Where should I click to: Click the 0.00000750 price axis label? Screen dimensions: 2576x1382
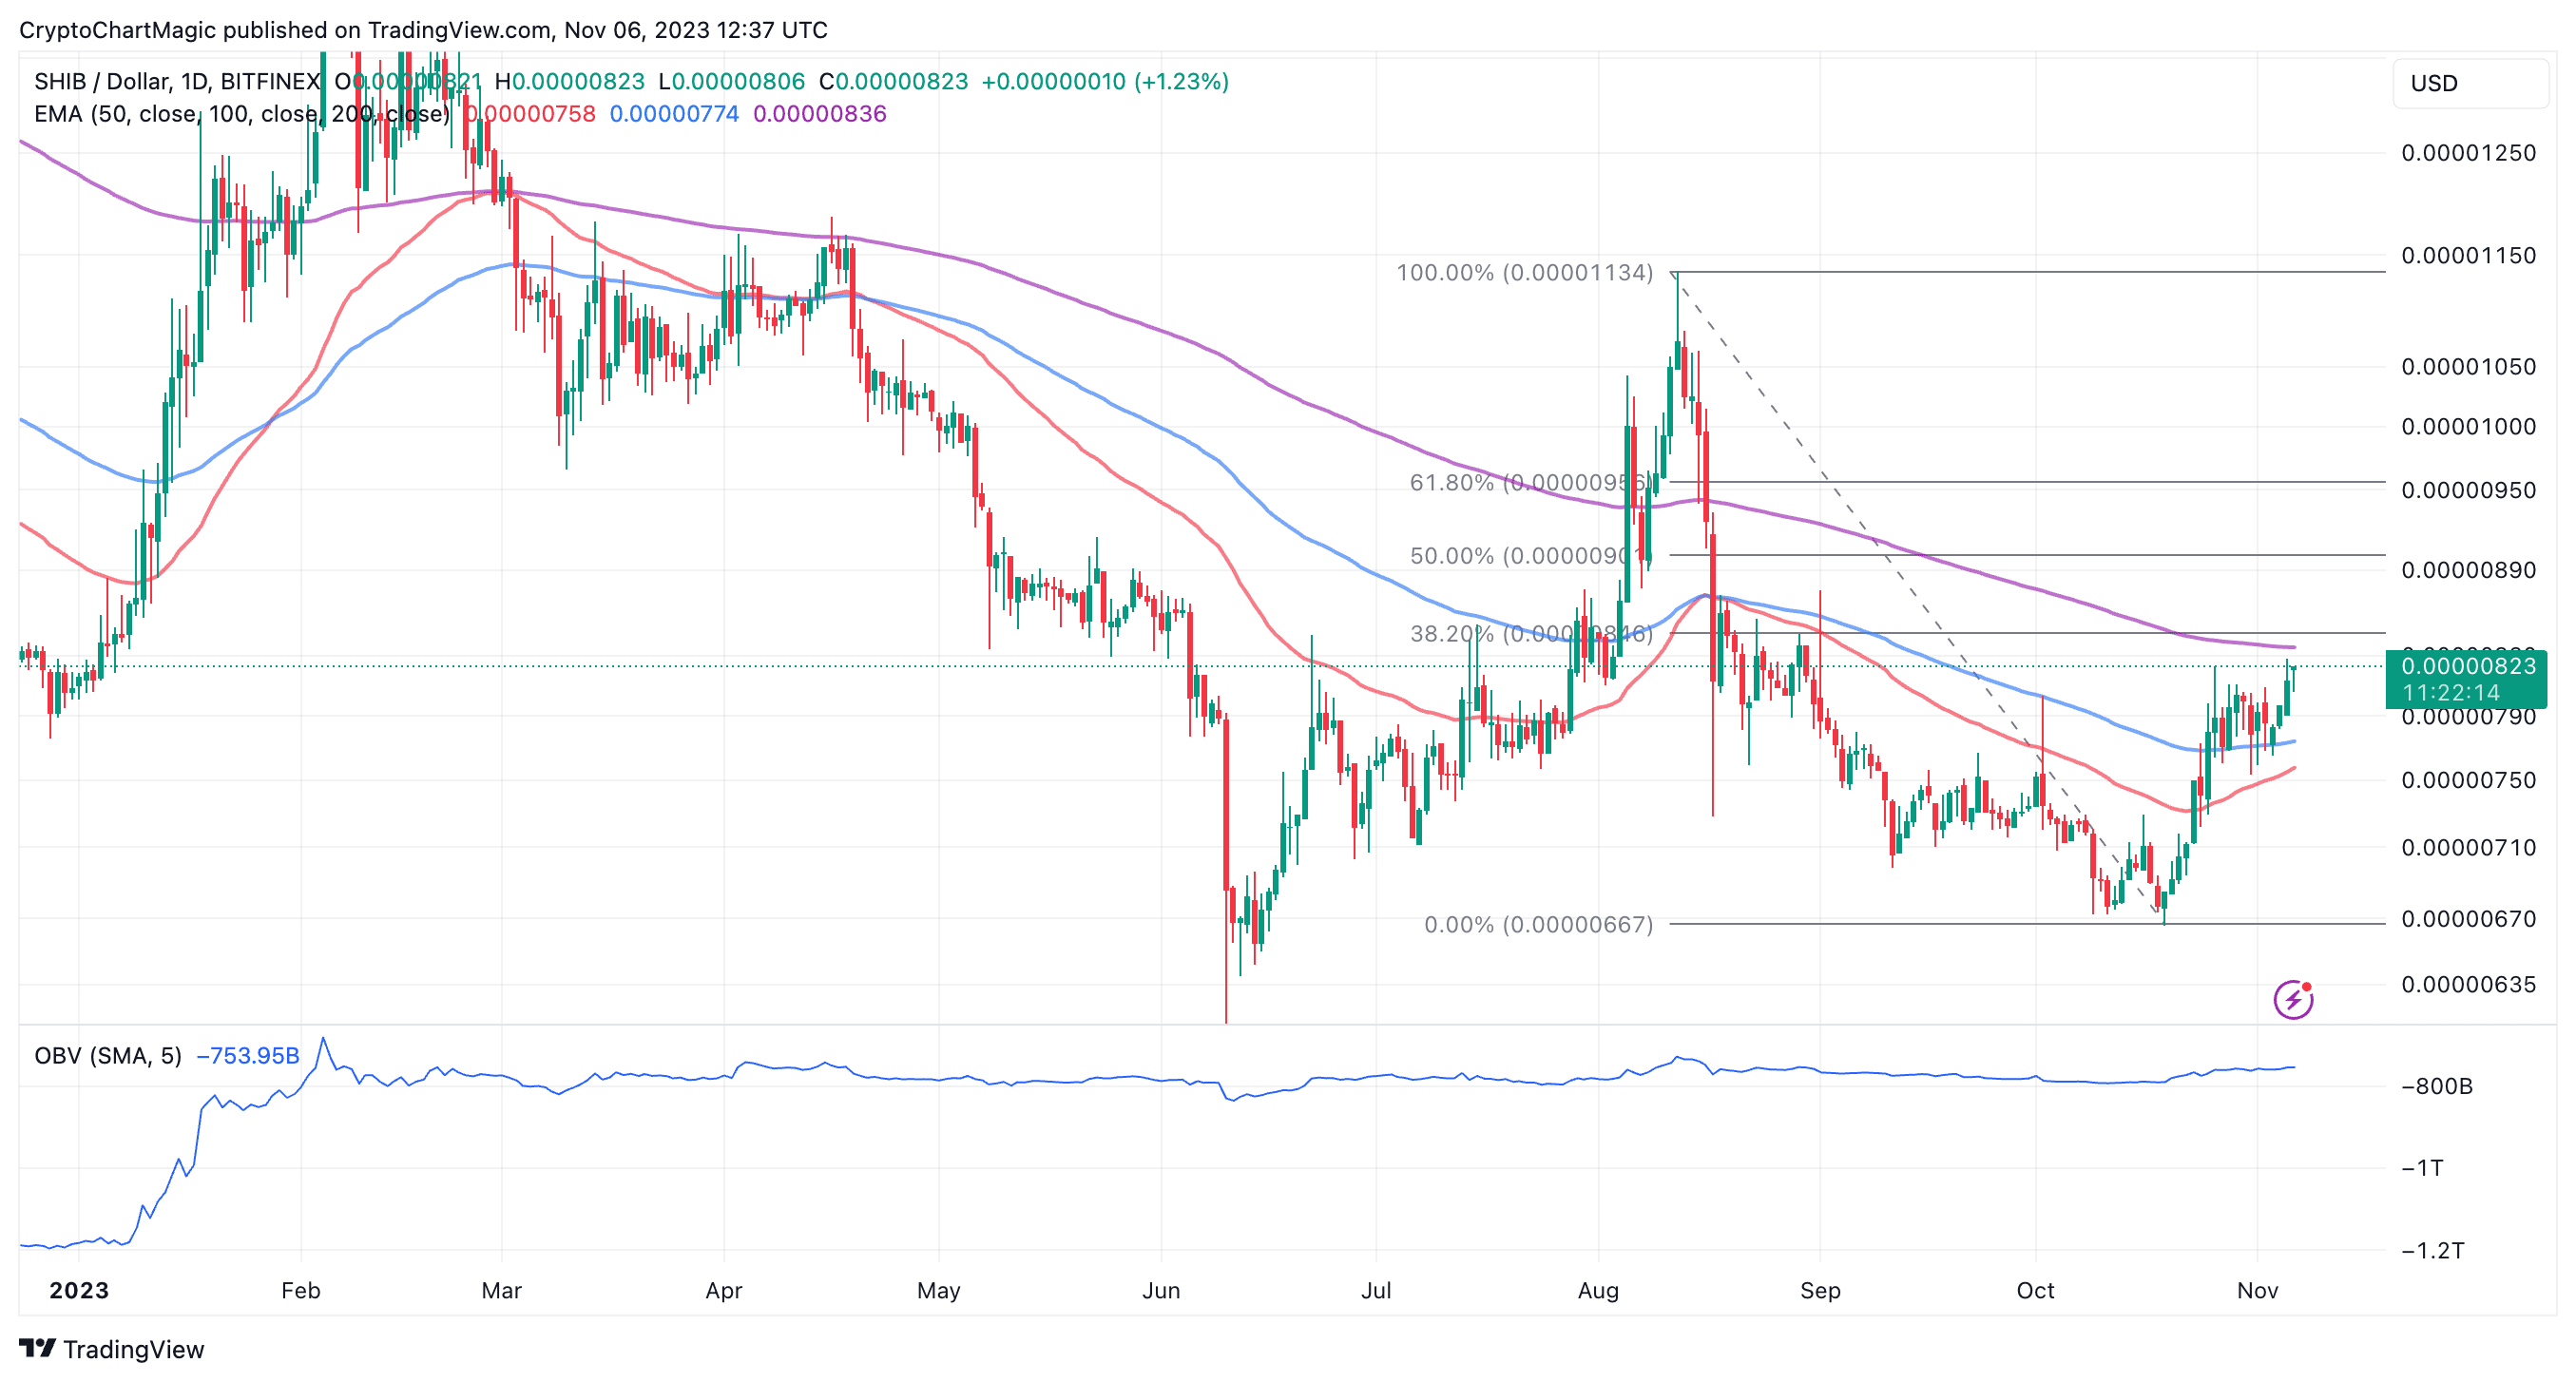tap(2468, 780)
